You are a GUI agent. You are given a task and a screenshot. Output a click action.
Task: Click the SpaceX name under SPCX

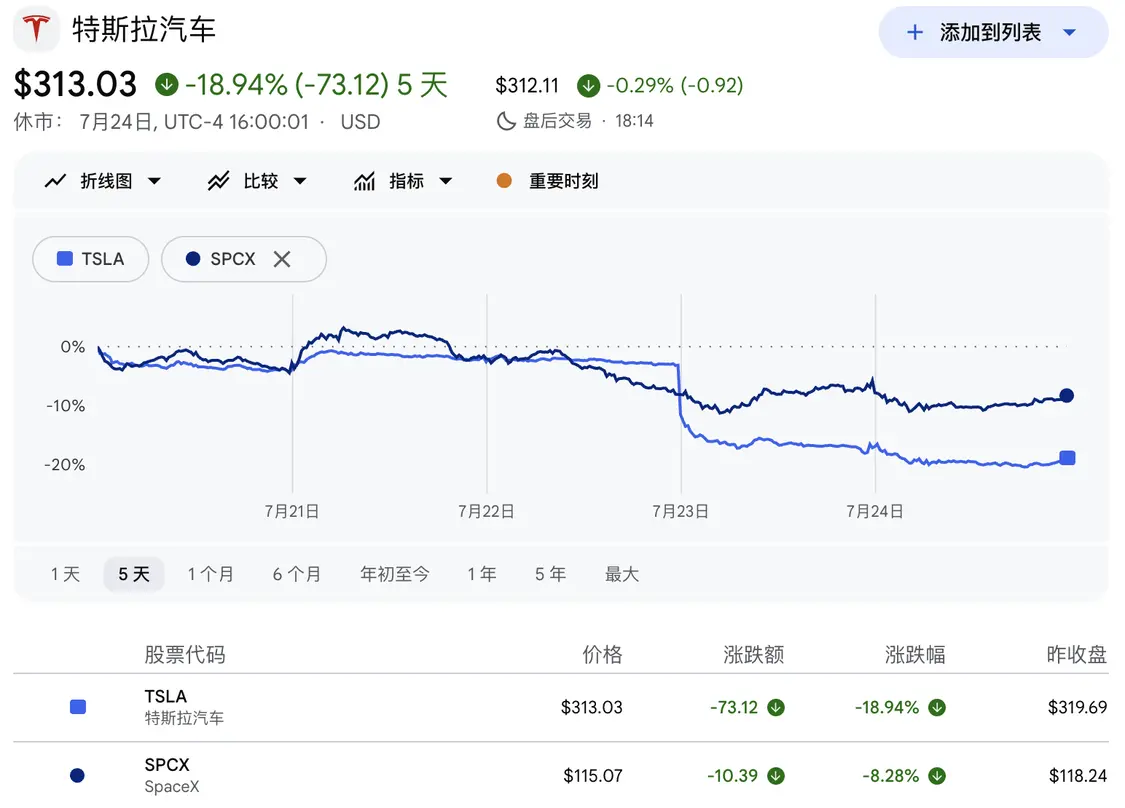[x=172, y=786]
